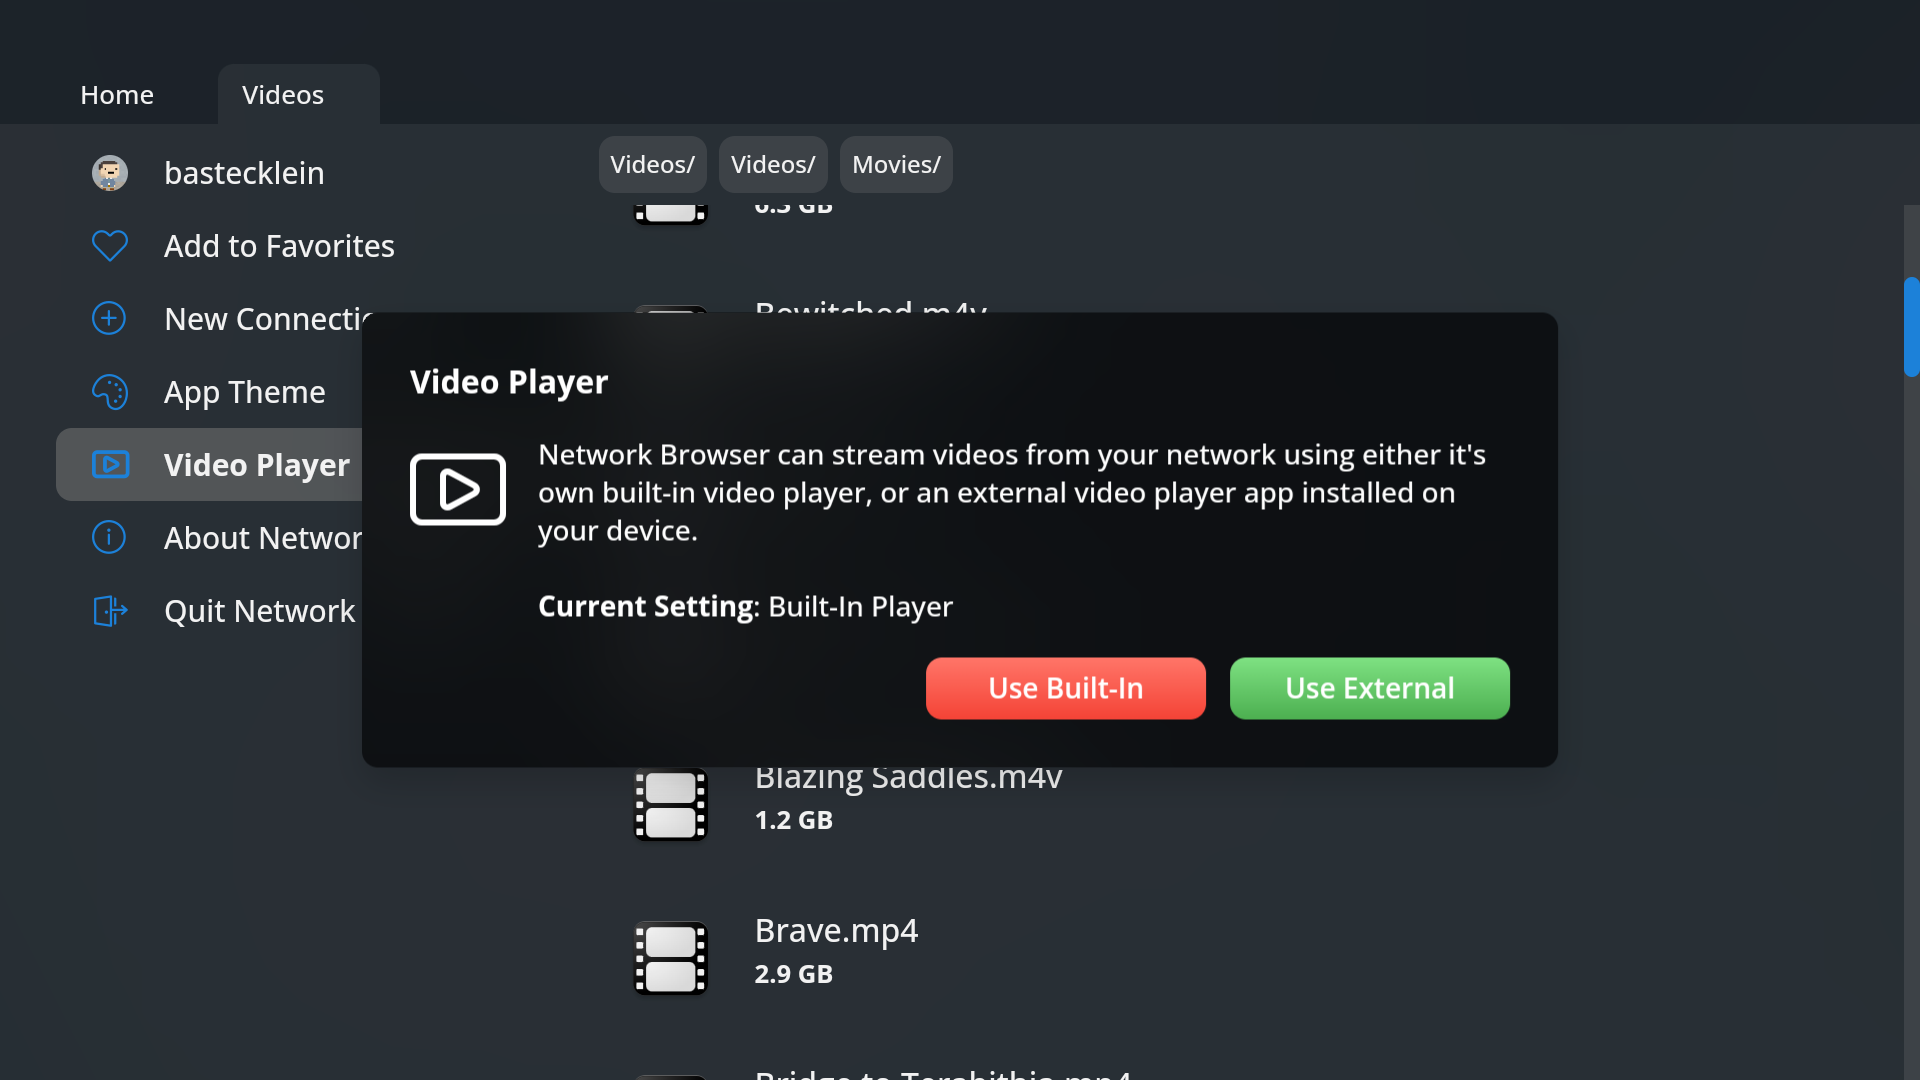The width and height of the screenshot is (1920, 1080).
Task: Open App Theme via the palette icon
Action: click(109, 391)
